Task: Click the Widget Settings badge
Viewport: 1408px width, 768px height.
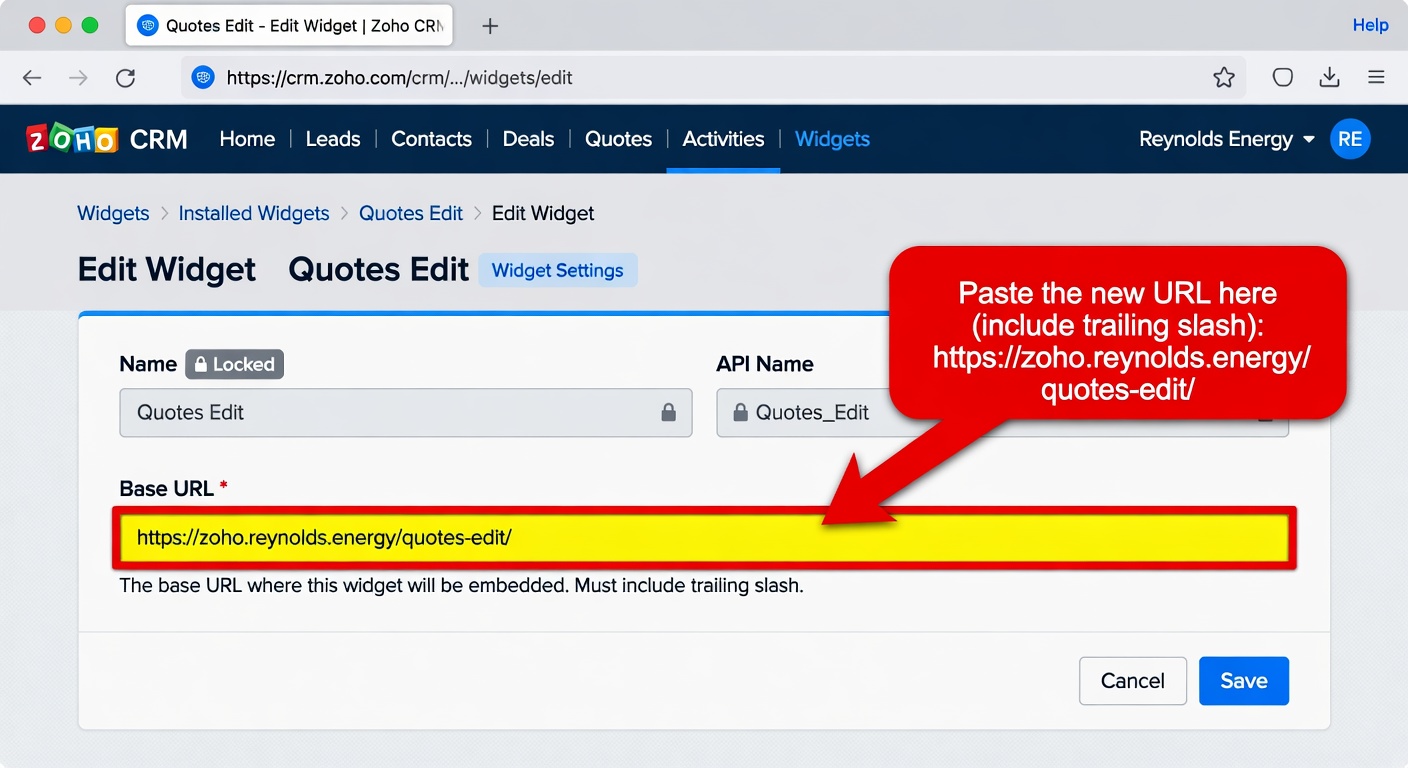Action: (x=558, y=270)
